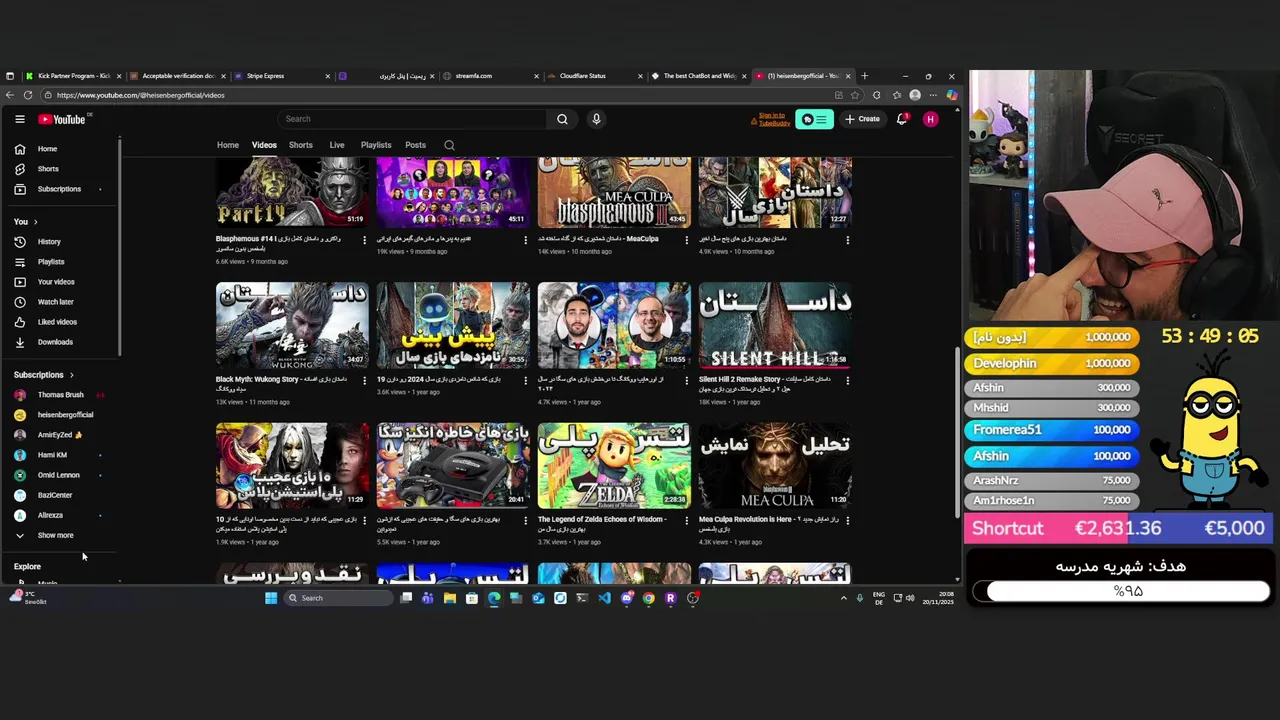The height and width of the screenshot is (720, 1280).
Task: Open Legend of Zelda Echoes thumbnail
Action: (614, 466)
